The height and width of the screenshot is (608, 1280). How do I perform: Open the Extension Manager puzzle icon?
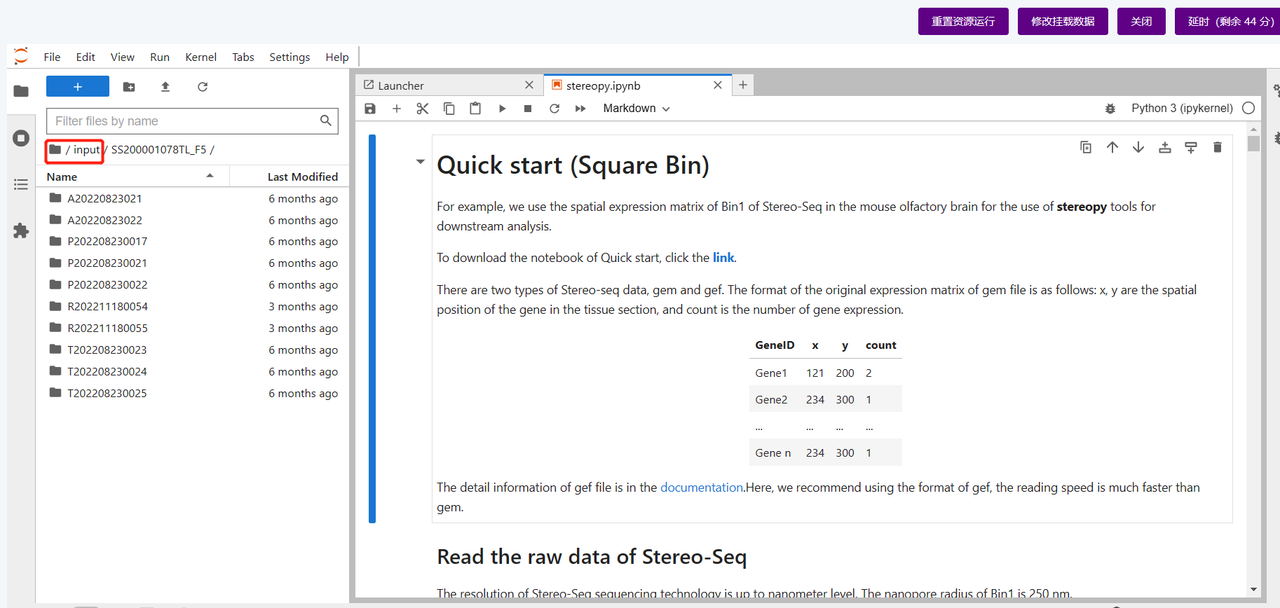21,231
